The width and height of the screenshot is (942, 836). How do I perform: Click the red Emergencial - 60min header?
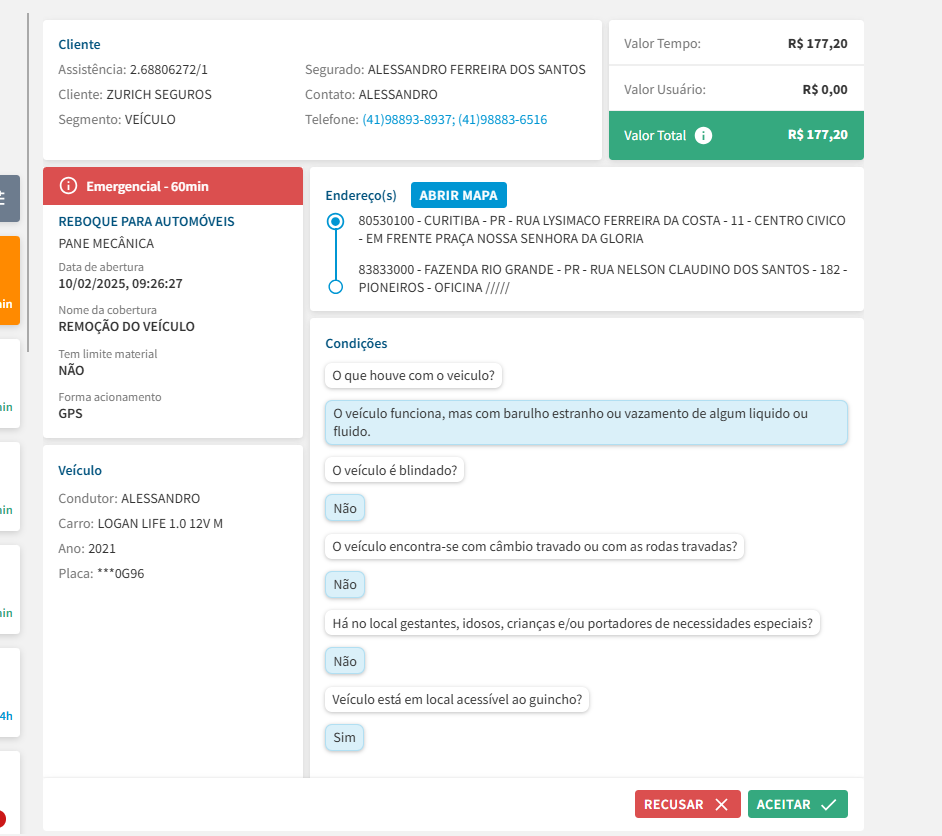(173, 186)
